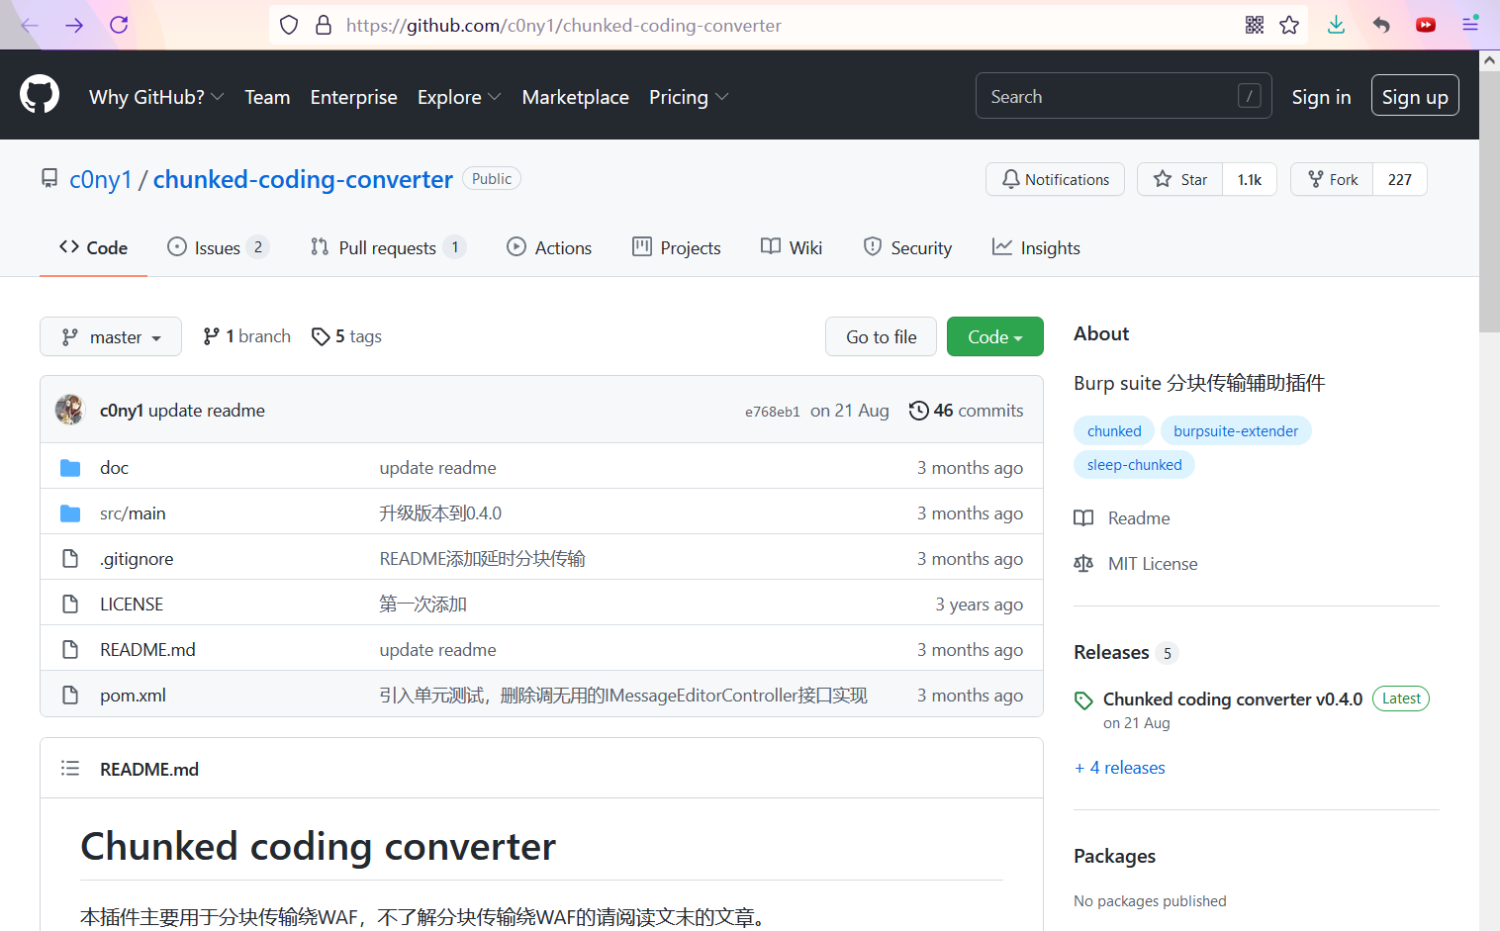Click the src/main folder icon
The height and width of the screenshot is (931, 1500).
tap(70, 513)
